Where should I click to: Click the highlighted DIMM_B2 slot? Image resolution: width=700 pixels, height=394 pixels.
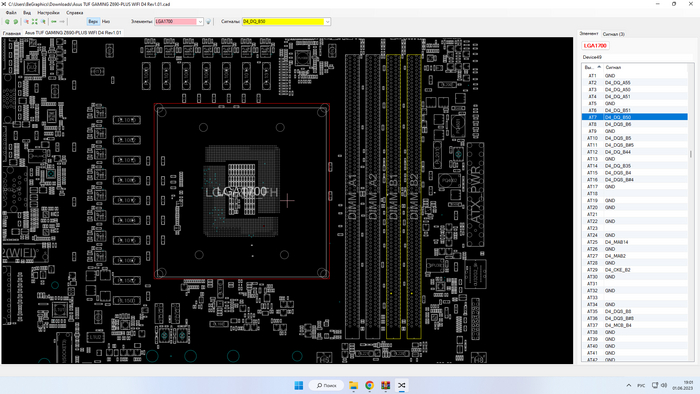414,196
